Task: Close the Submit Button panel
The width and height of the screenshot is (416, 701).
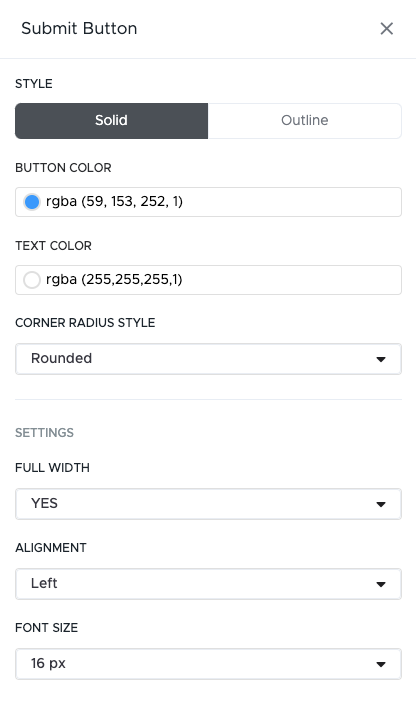Action: [x=387, y=29]
